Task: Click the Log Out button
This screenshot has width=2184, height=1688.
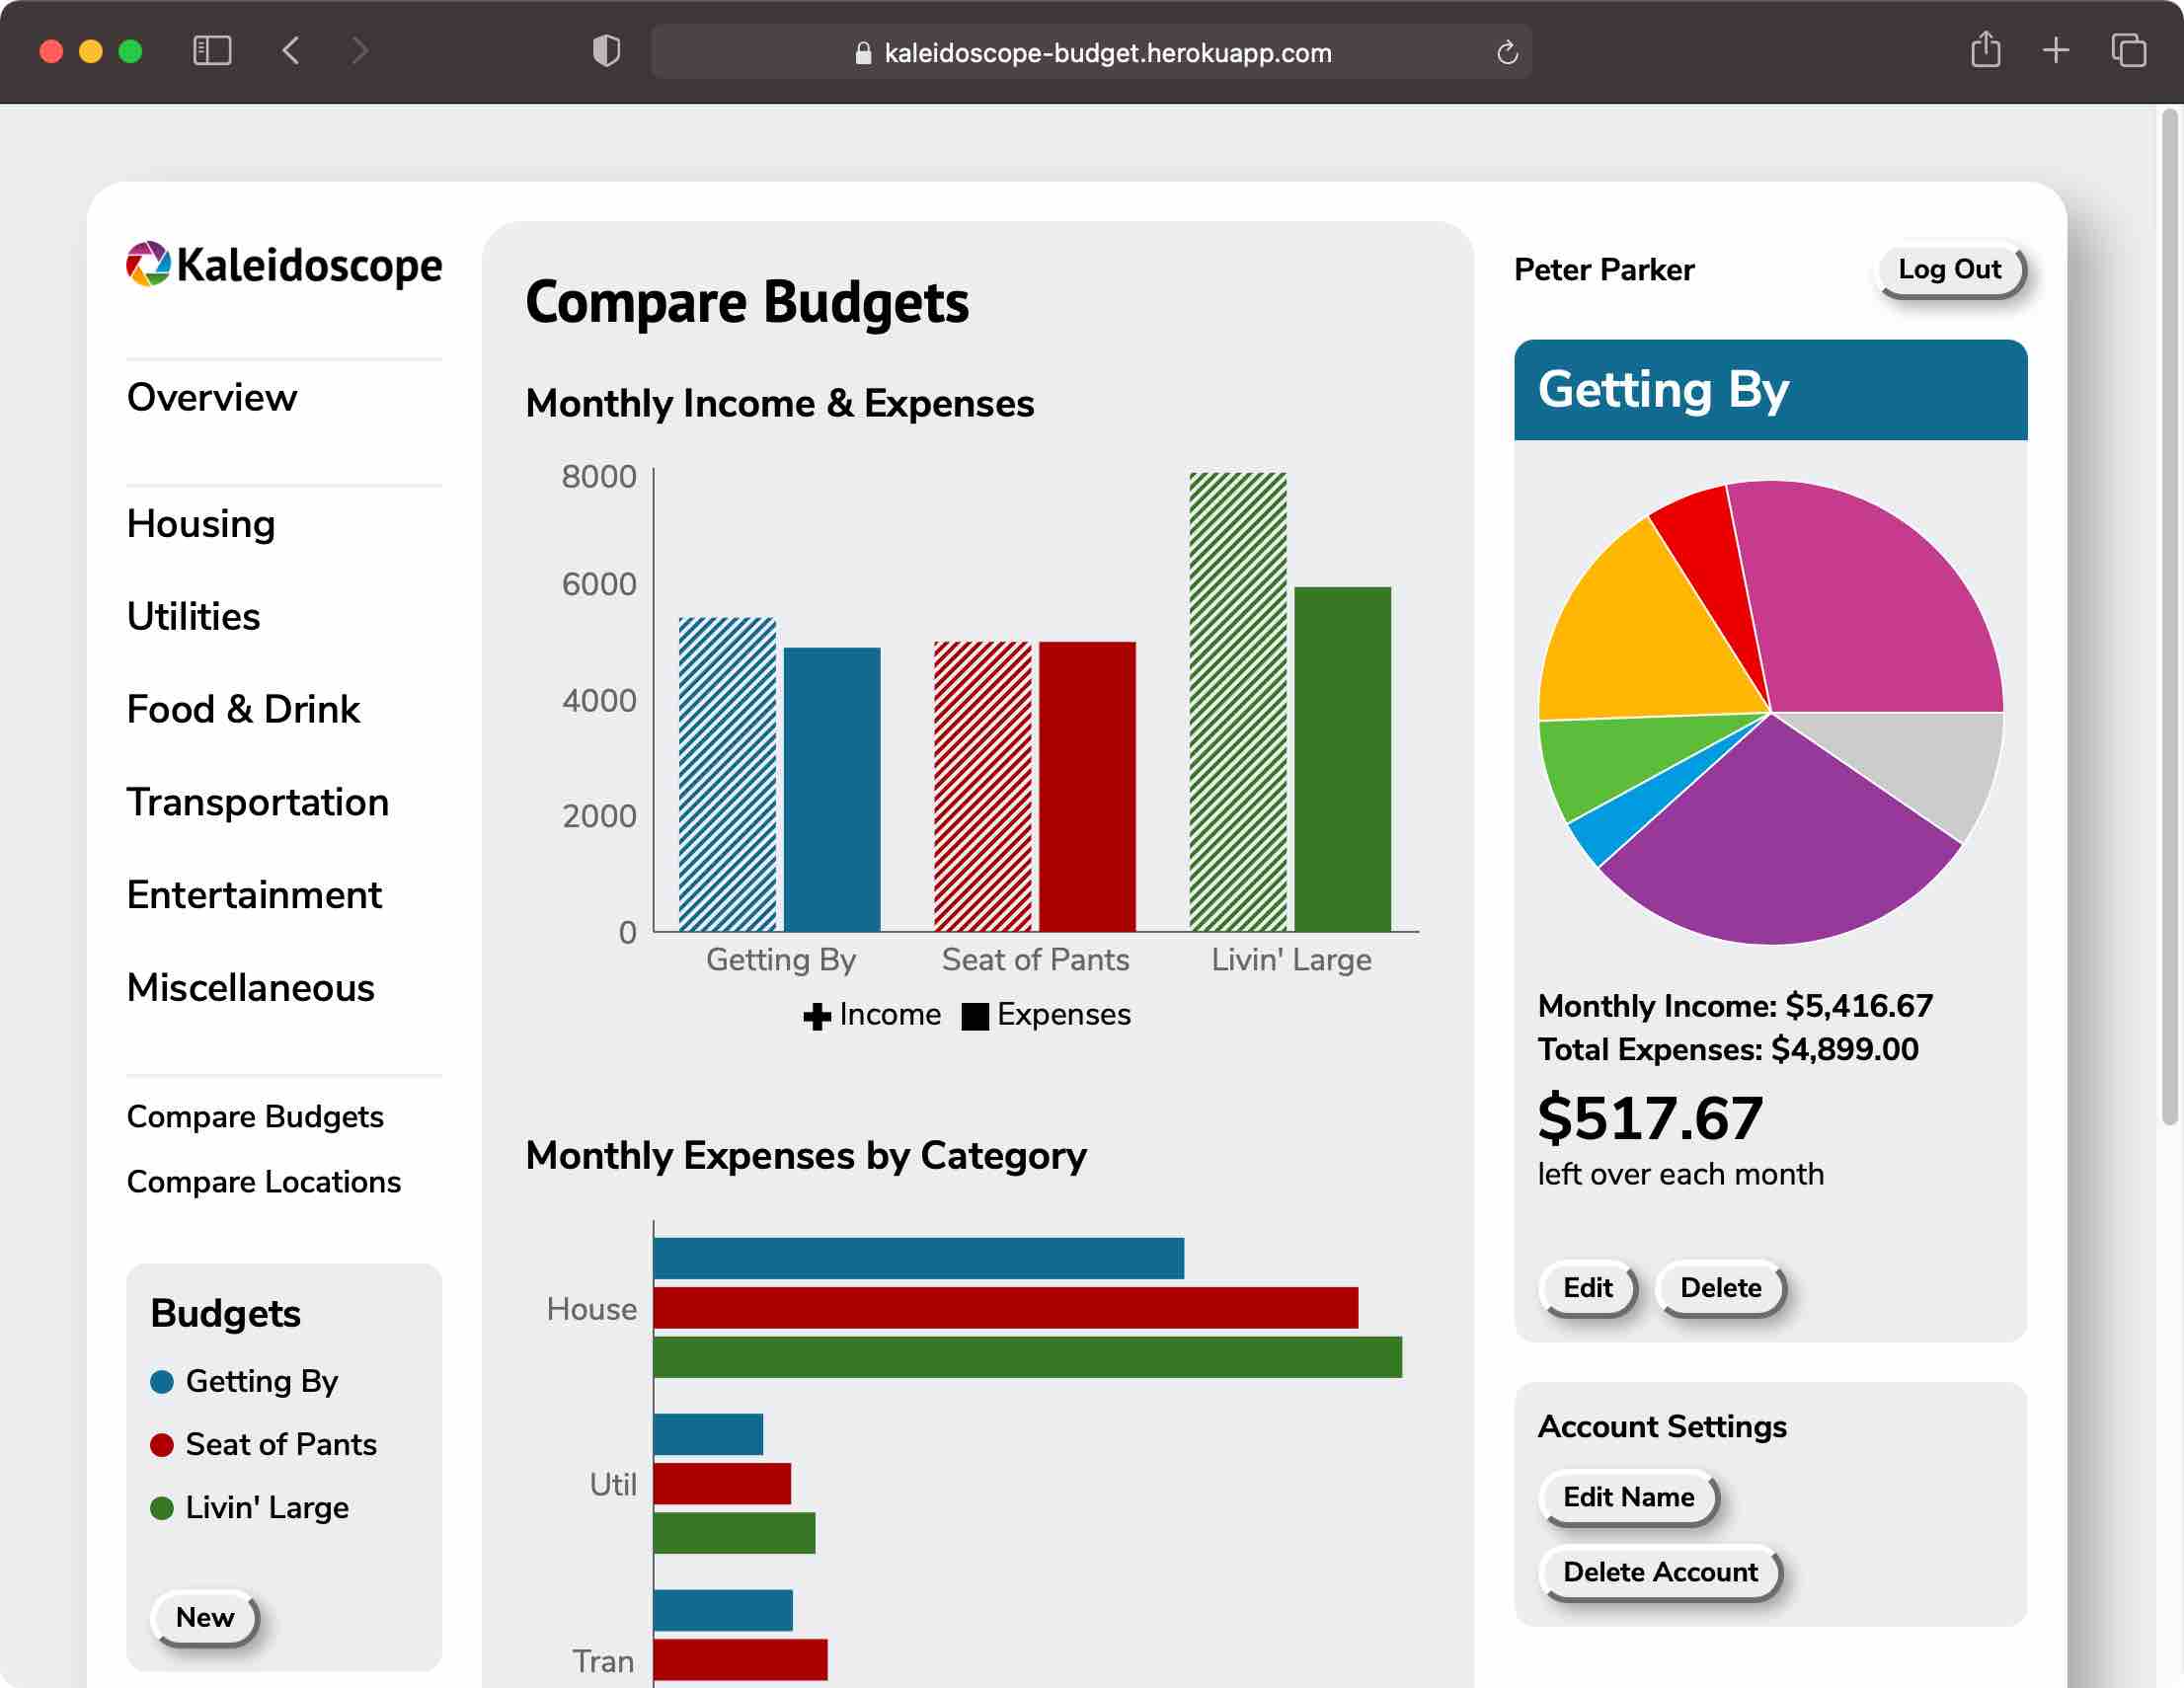Action: click(x=1949, y=270)
